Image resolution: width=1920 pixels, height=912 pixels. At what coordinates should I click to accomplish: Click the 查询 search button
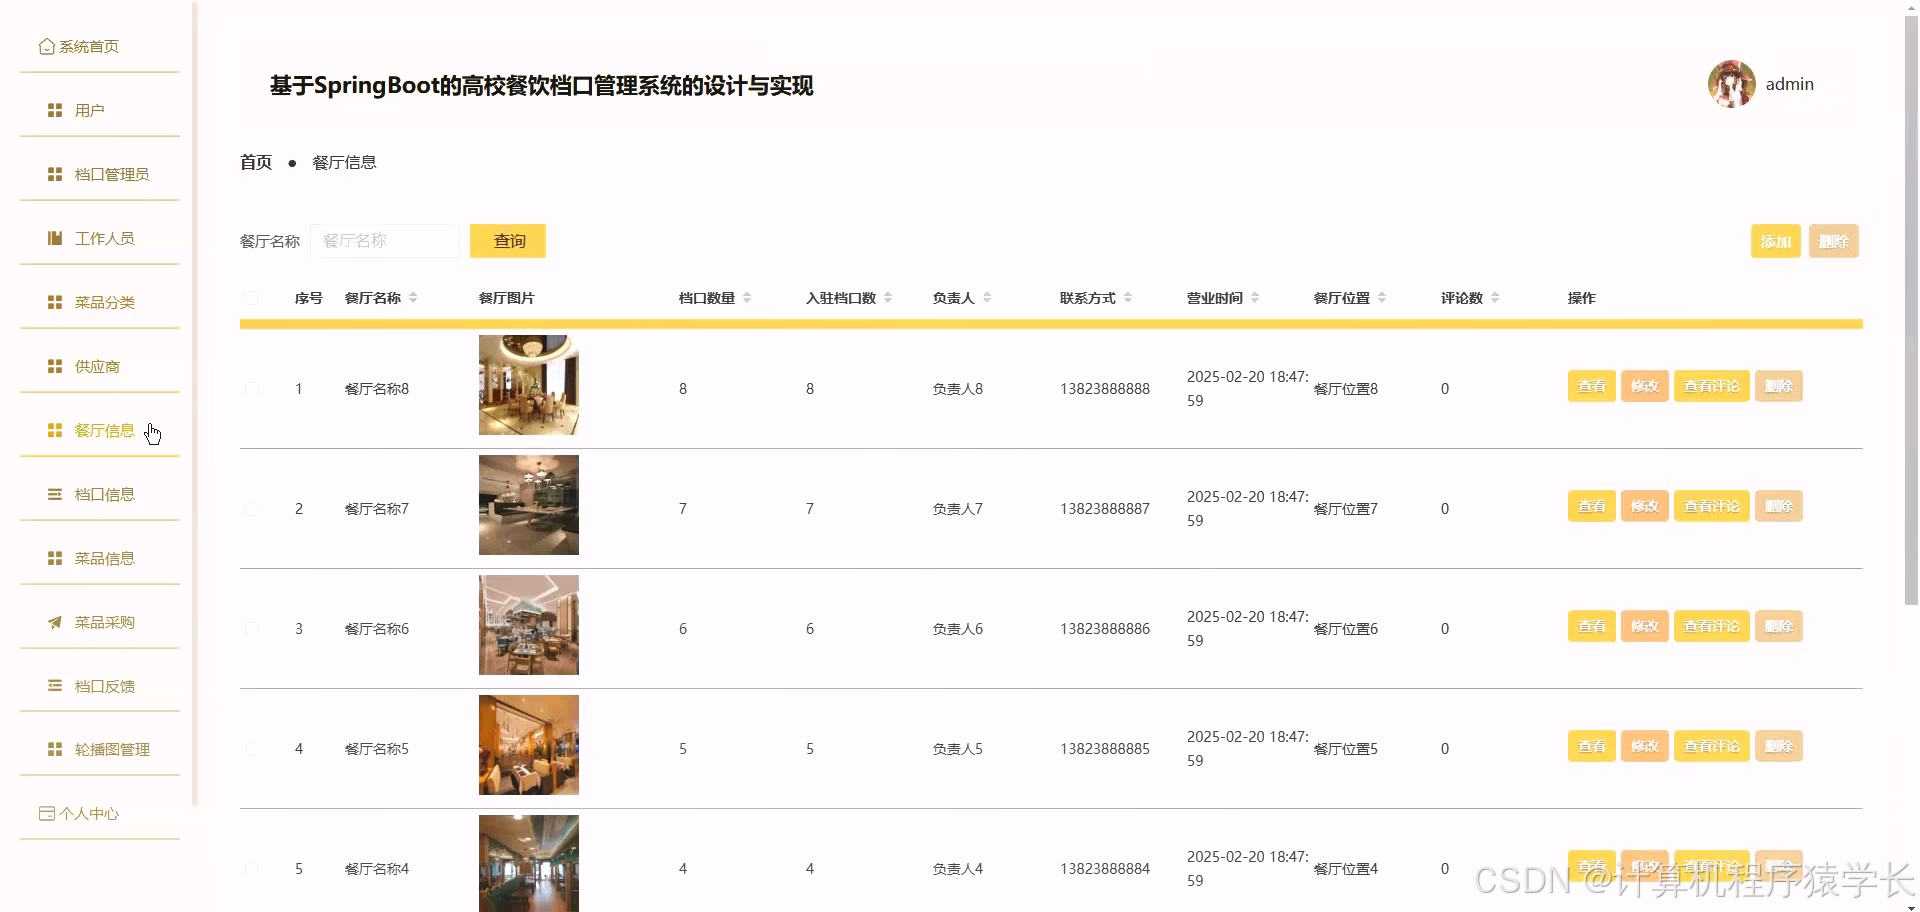[x=507, y=240]
